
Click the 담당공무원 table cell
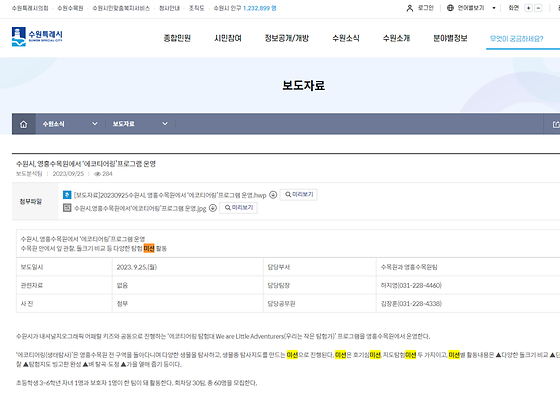coord(320,304)
